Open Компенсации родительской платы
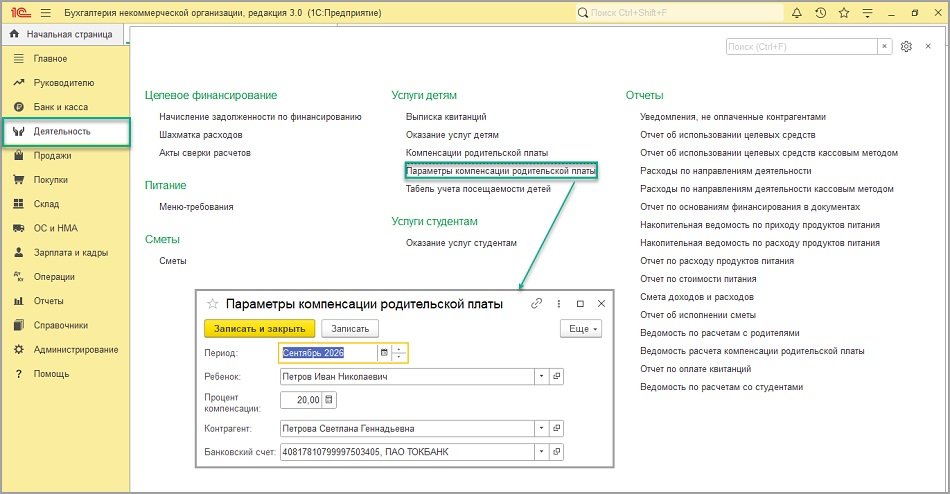Image resolution: width=950 pixels, height=494 pixels. (x=477, y=153)
